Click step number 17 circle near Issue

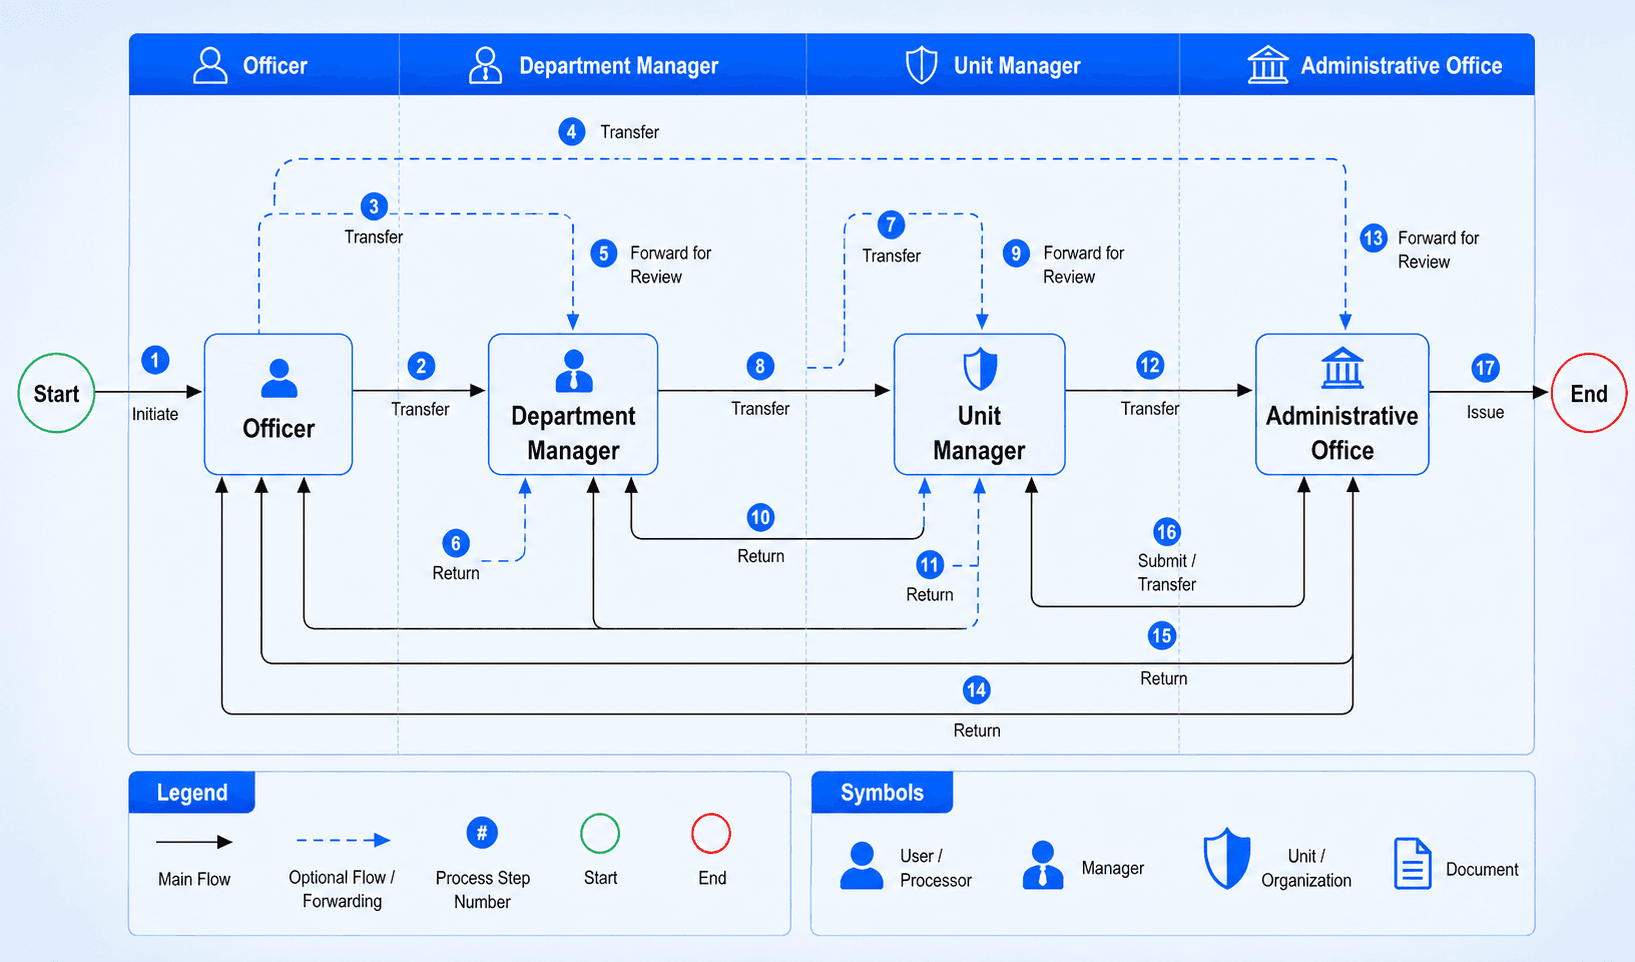pos(1485,368)
